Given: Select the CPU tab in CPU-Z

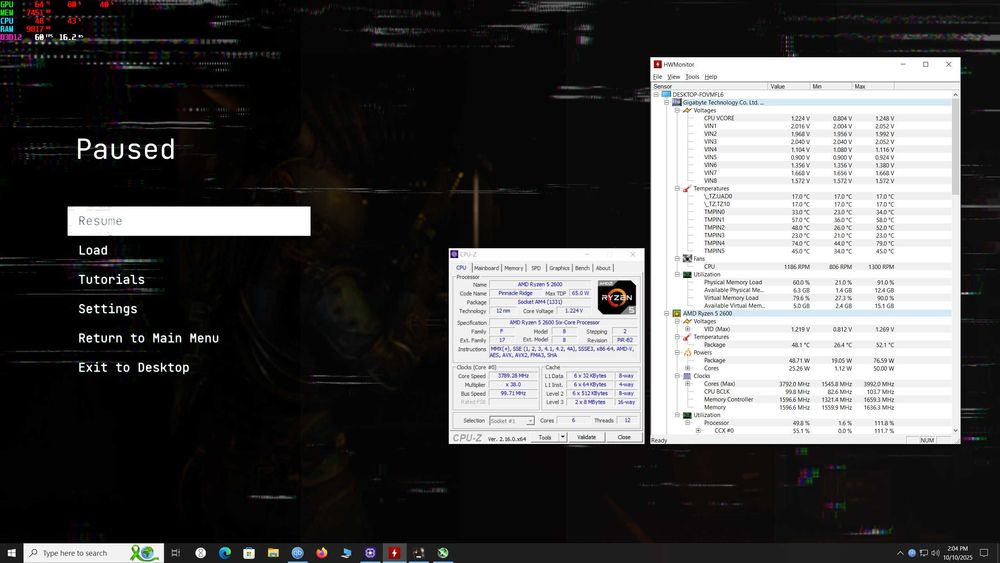Looking at the screenshot, I should point(461,268).
